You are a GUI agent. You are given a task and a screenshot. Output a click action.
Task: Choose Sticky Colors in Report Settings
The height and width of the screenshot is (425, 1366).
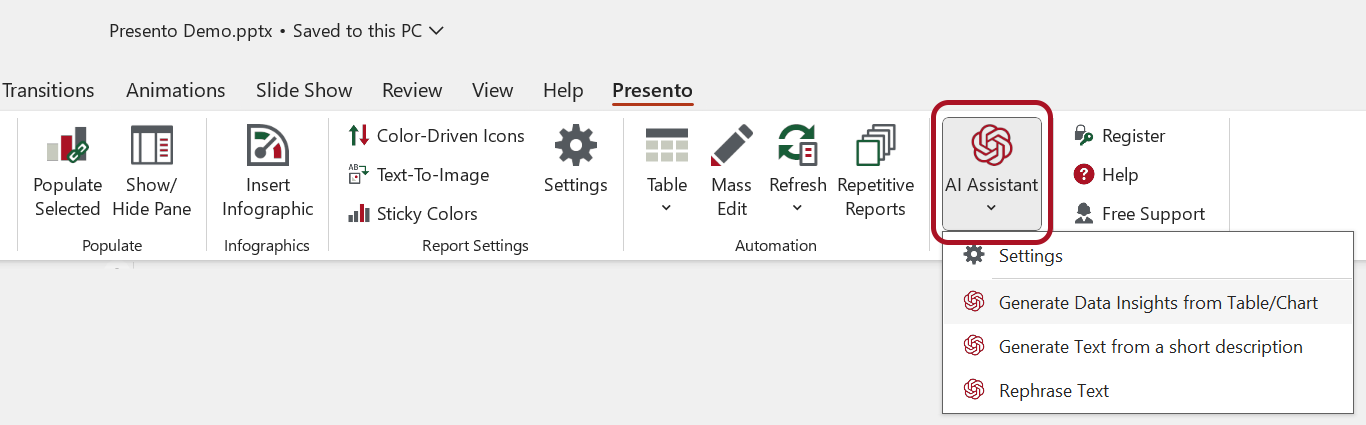pyautogui.click(x=412, y=214)
